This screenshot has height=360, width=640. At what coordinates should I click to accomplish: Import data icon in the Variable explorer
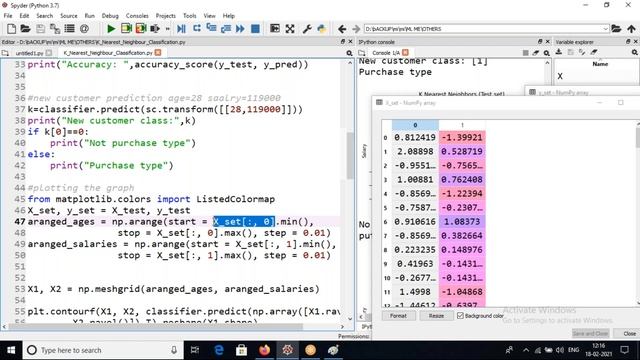(559, 52)
